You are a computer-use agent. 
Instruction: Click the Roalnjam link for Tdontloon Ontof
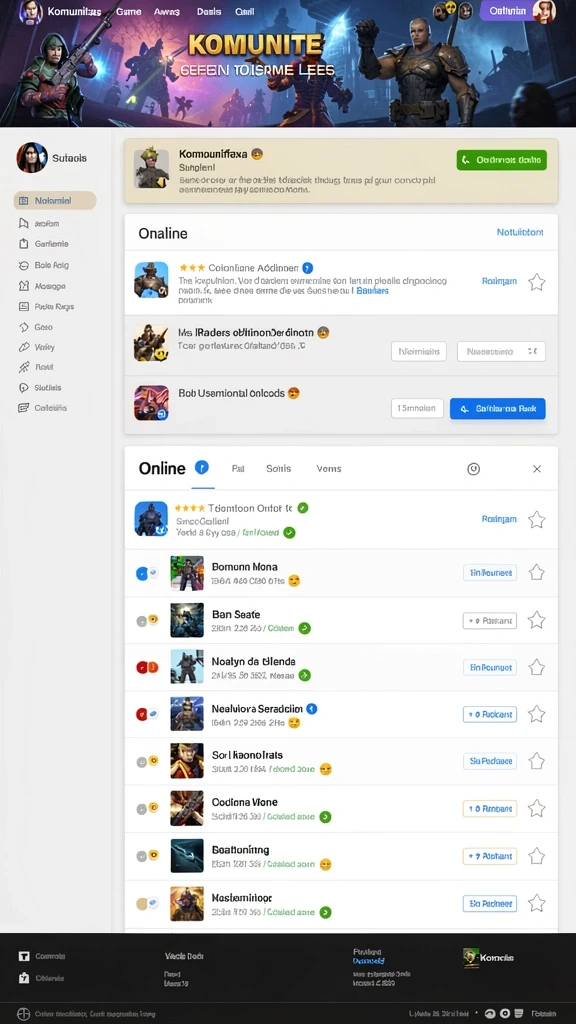500,519
